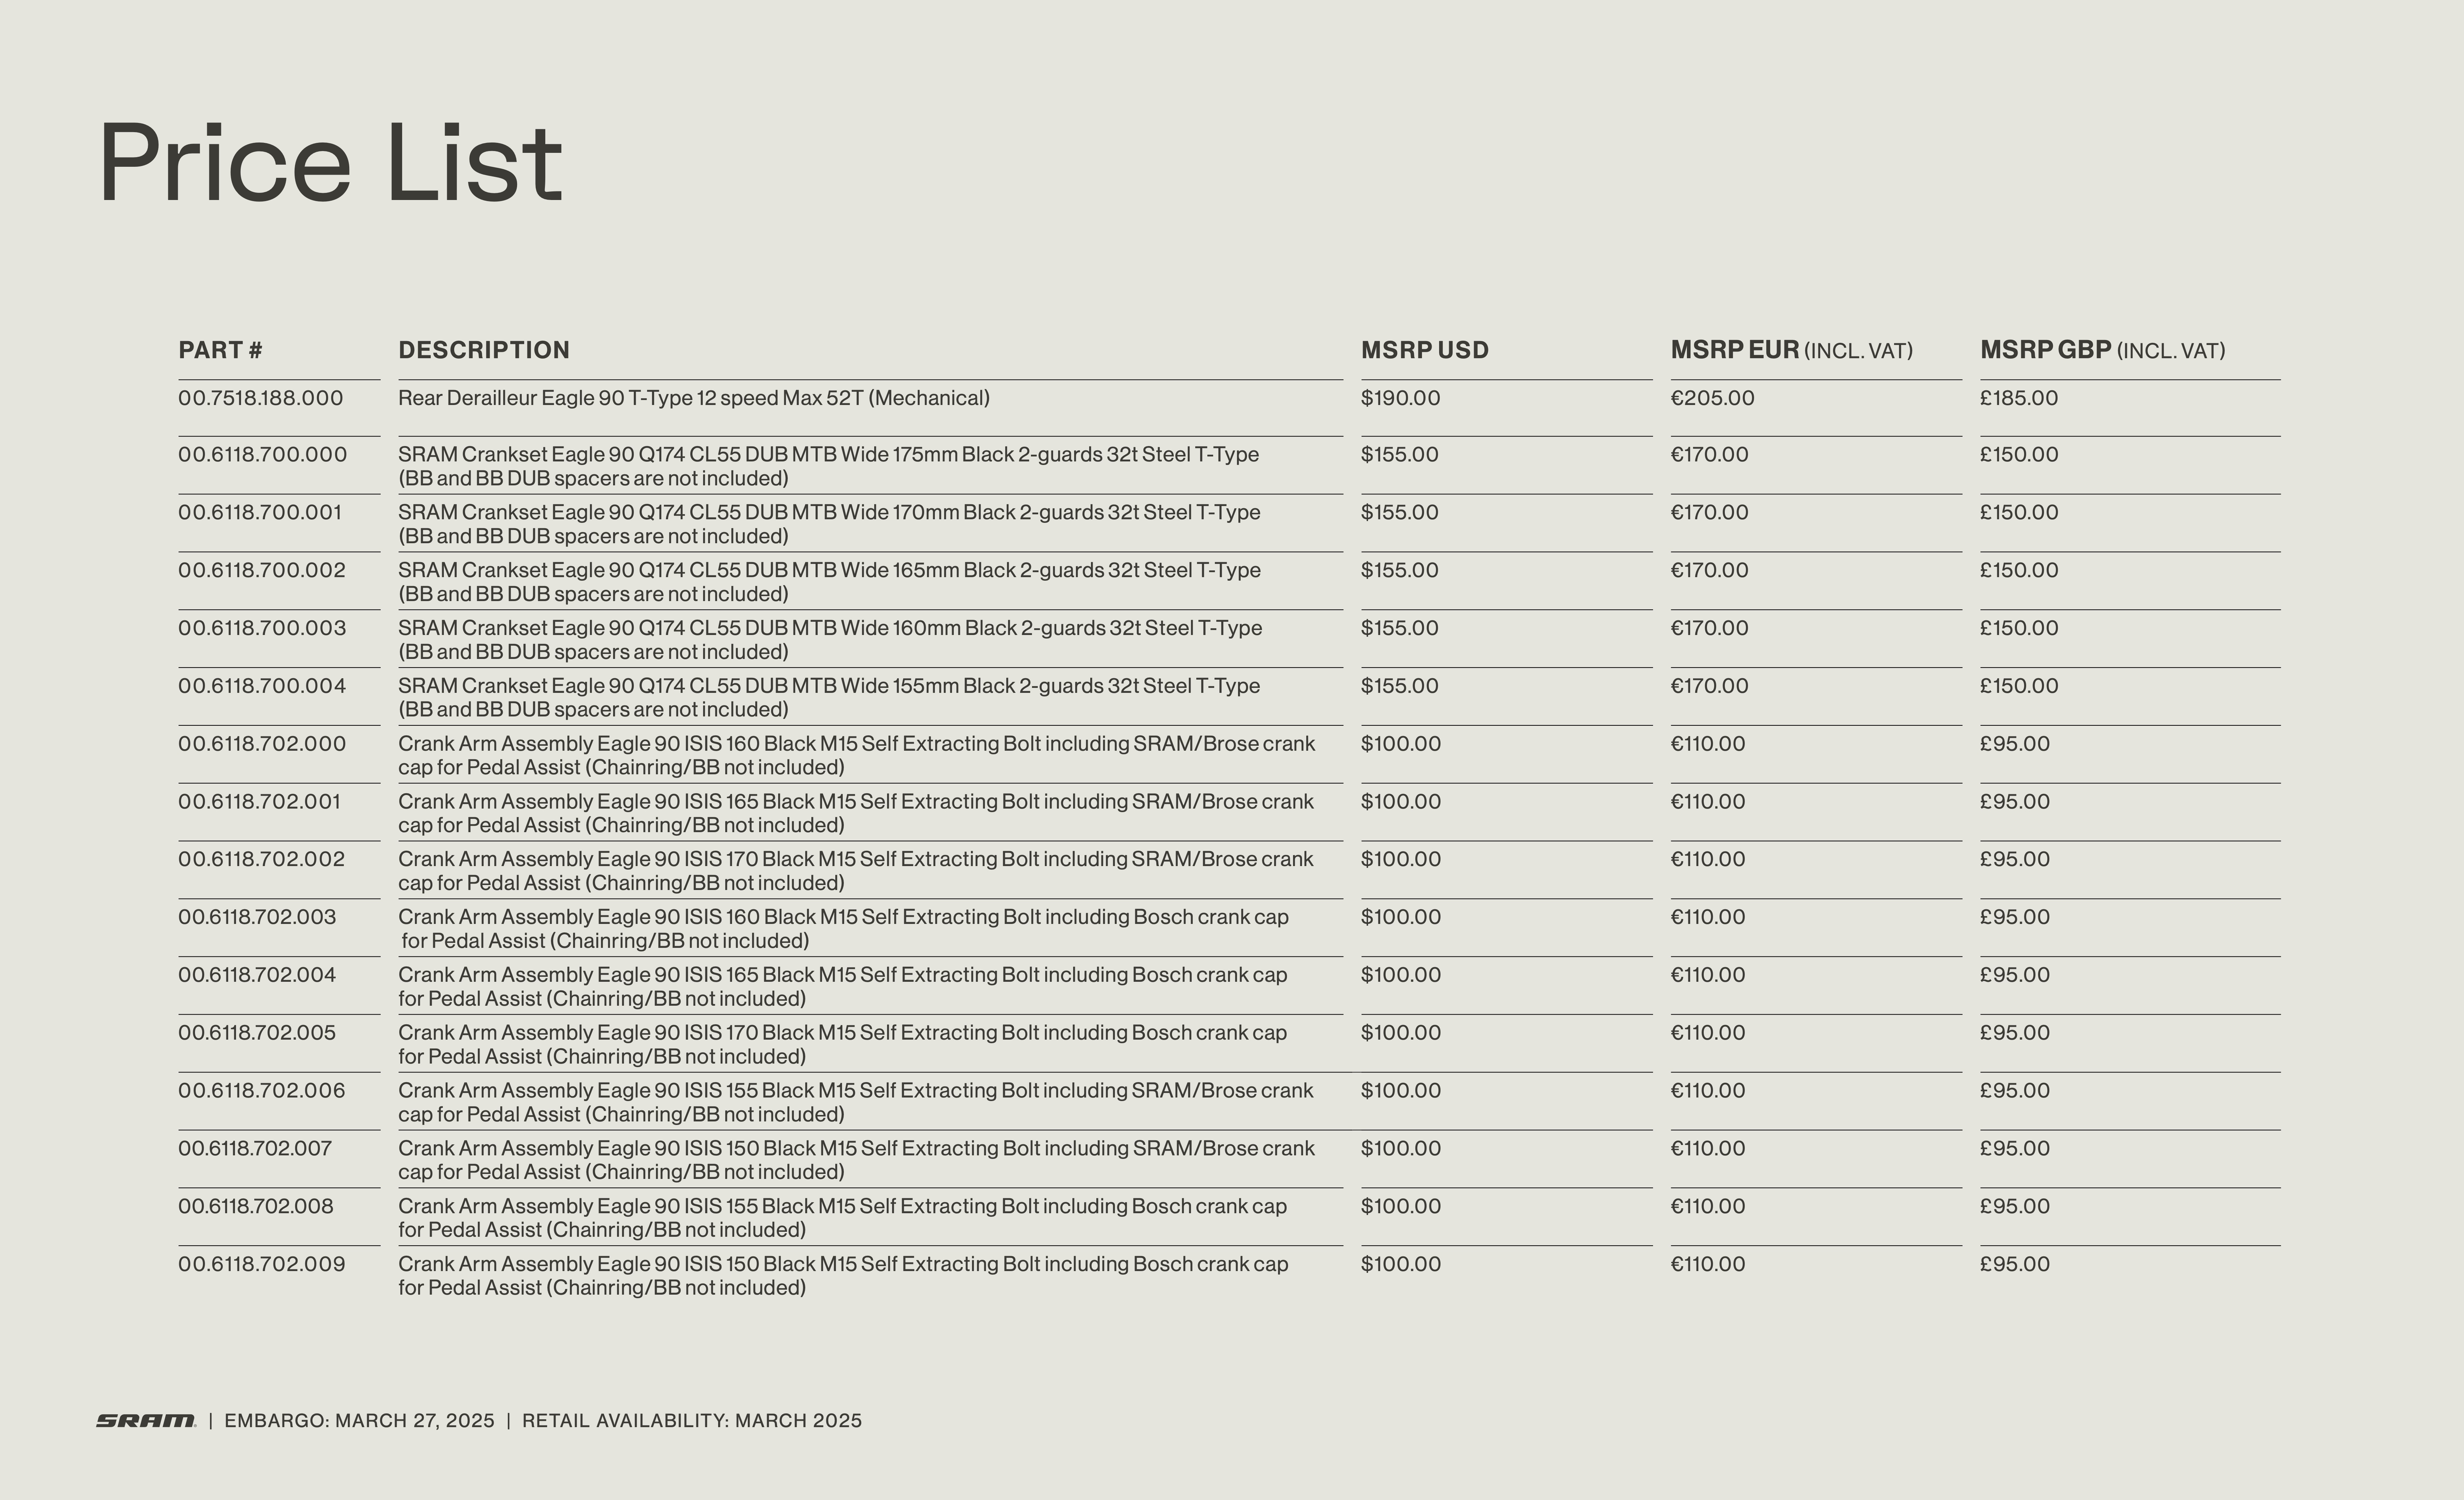
Task: Click part number 00.6118.702.005
Action: (x=257, y=1033)
